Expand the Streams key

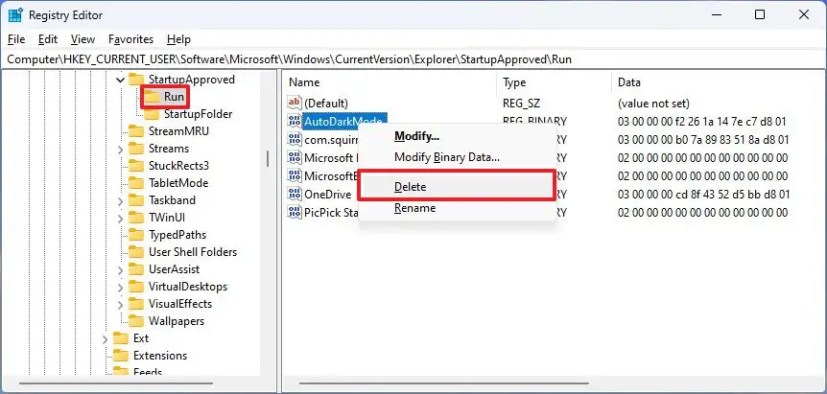click(120, 149)
